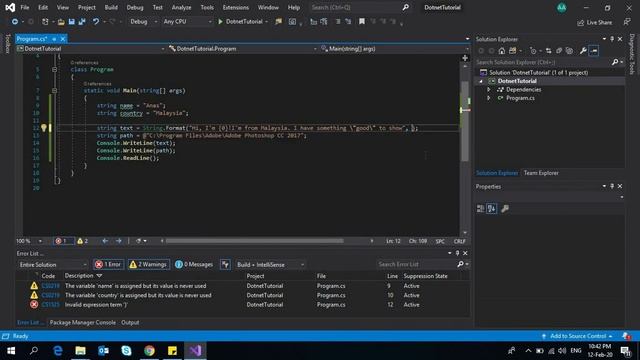Image resolution: width=640 pixels, height=360 pixels.
Task: Click the Categorized icon in Properties panel
Action: click(480, 209)
